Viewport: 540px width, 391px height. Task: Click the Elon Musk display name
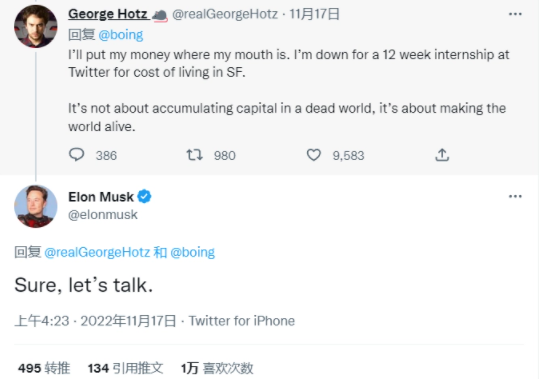[101, 197]
